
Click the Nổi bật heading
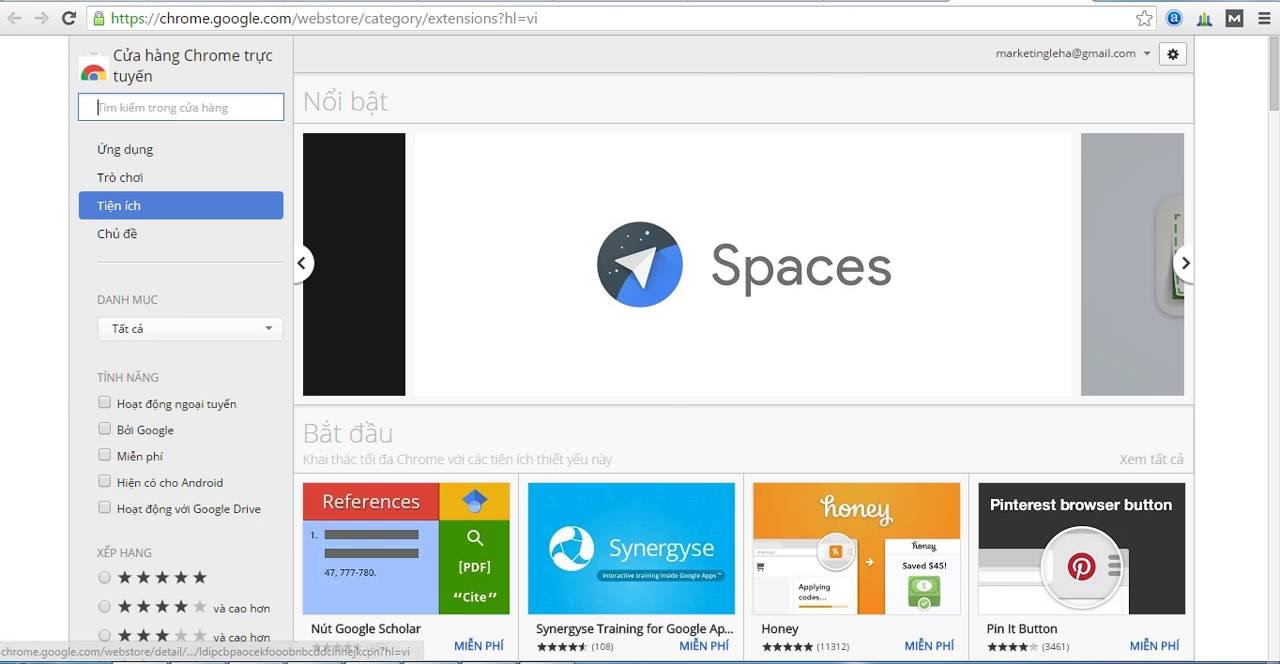[345, 101]
